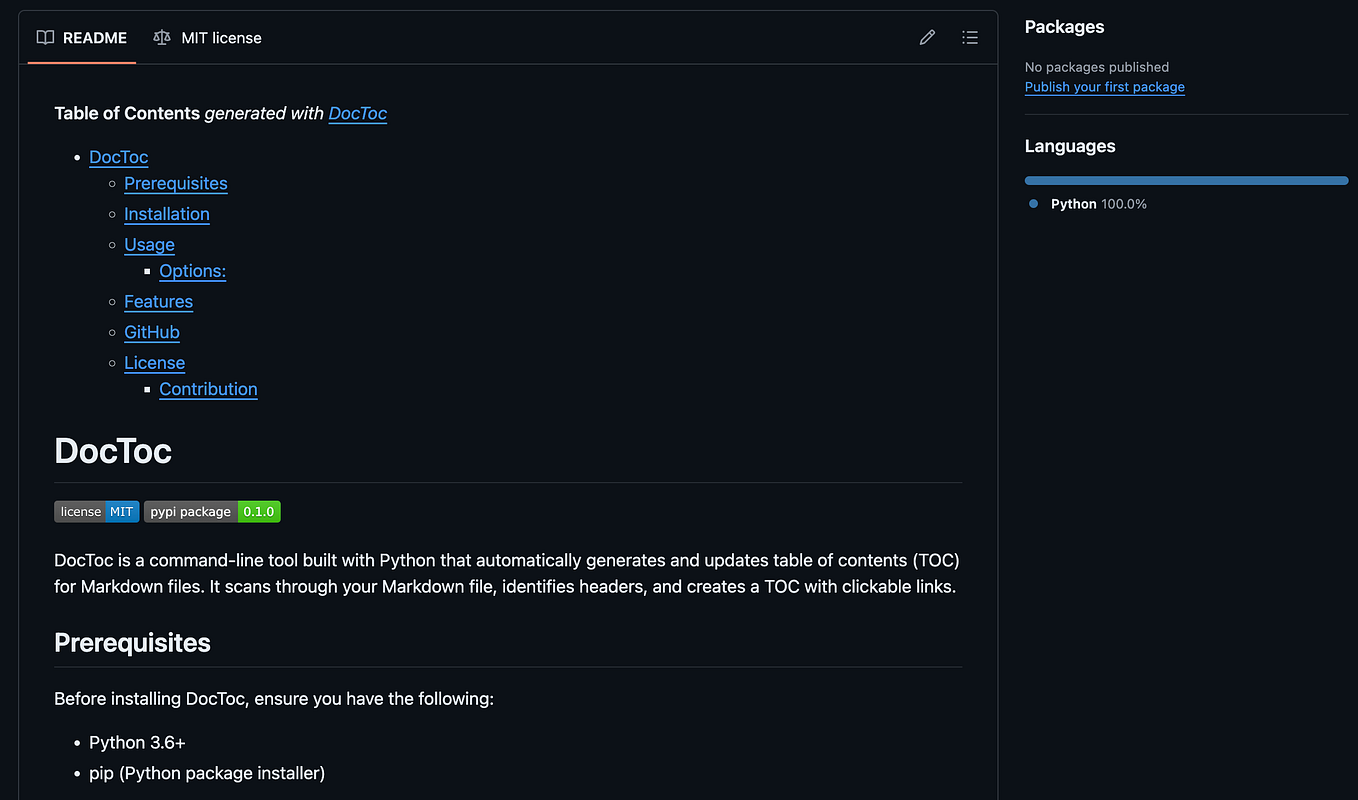Click the DocToc heading anchor link

(113, 451)
